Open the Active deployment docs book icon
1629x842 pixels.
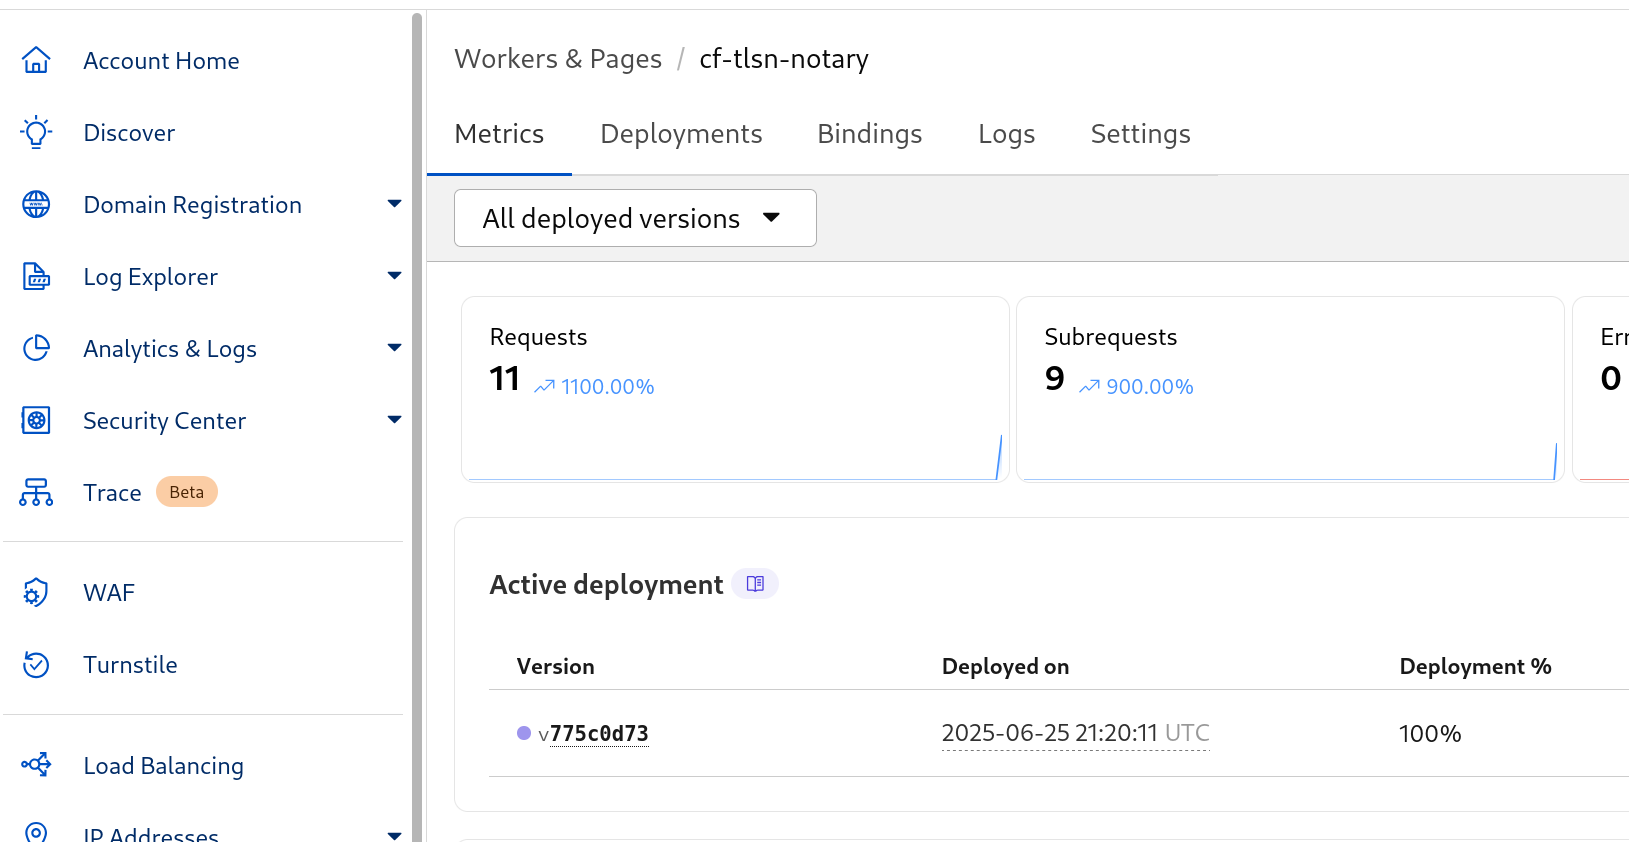(x=755, y=584)
